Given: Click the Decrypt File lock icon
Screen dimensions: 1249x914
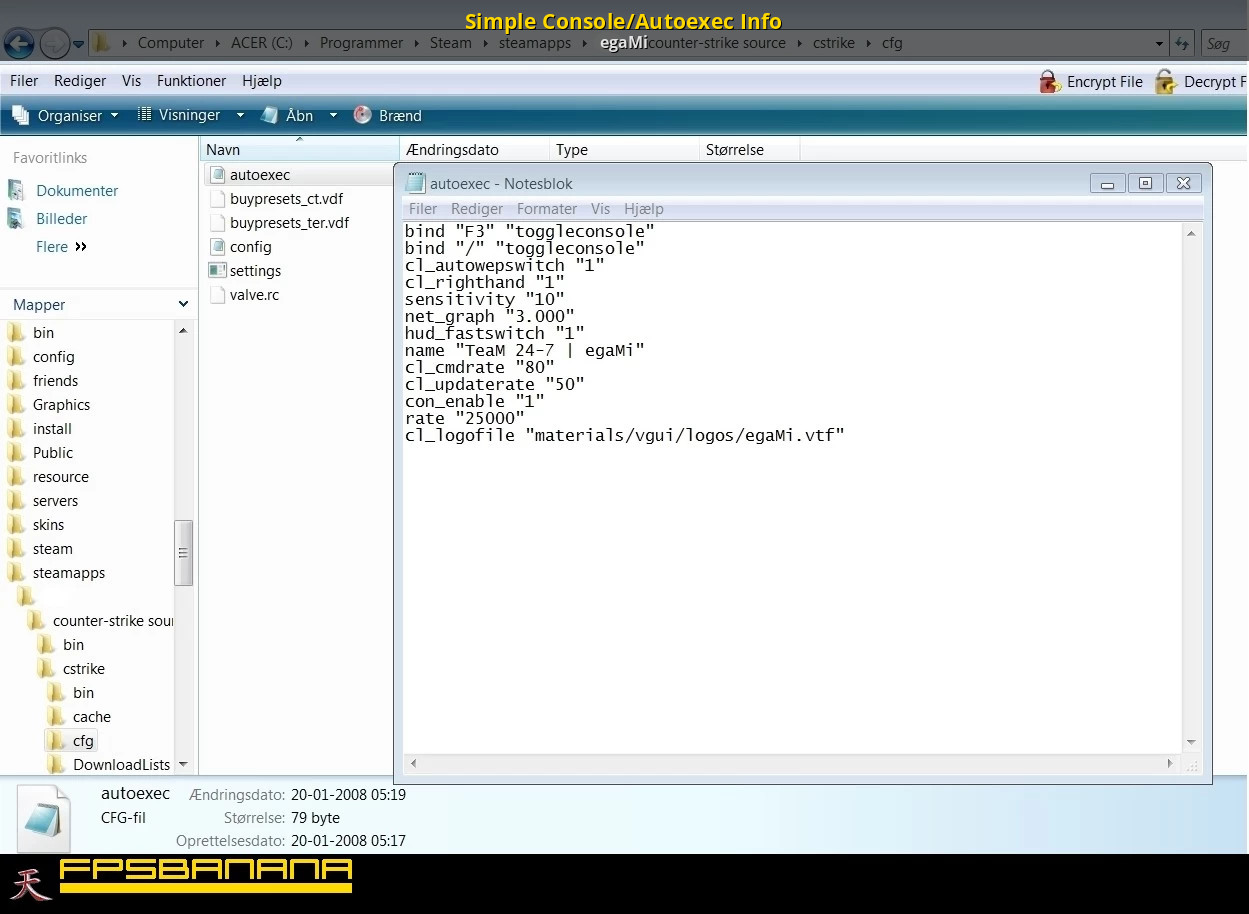Looking at the screenshot, I should coord(1165,82).
